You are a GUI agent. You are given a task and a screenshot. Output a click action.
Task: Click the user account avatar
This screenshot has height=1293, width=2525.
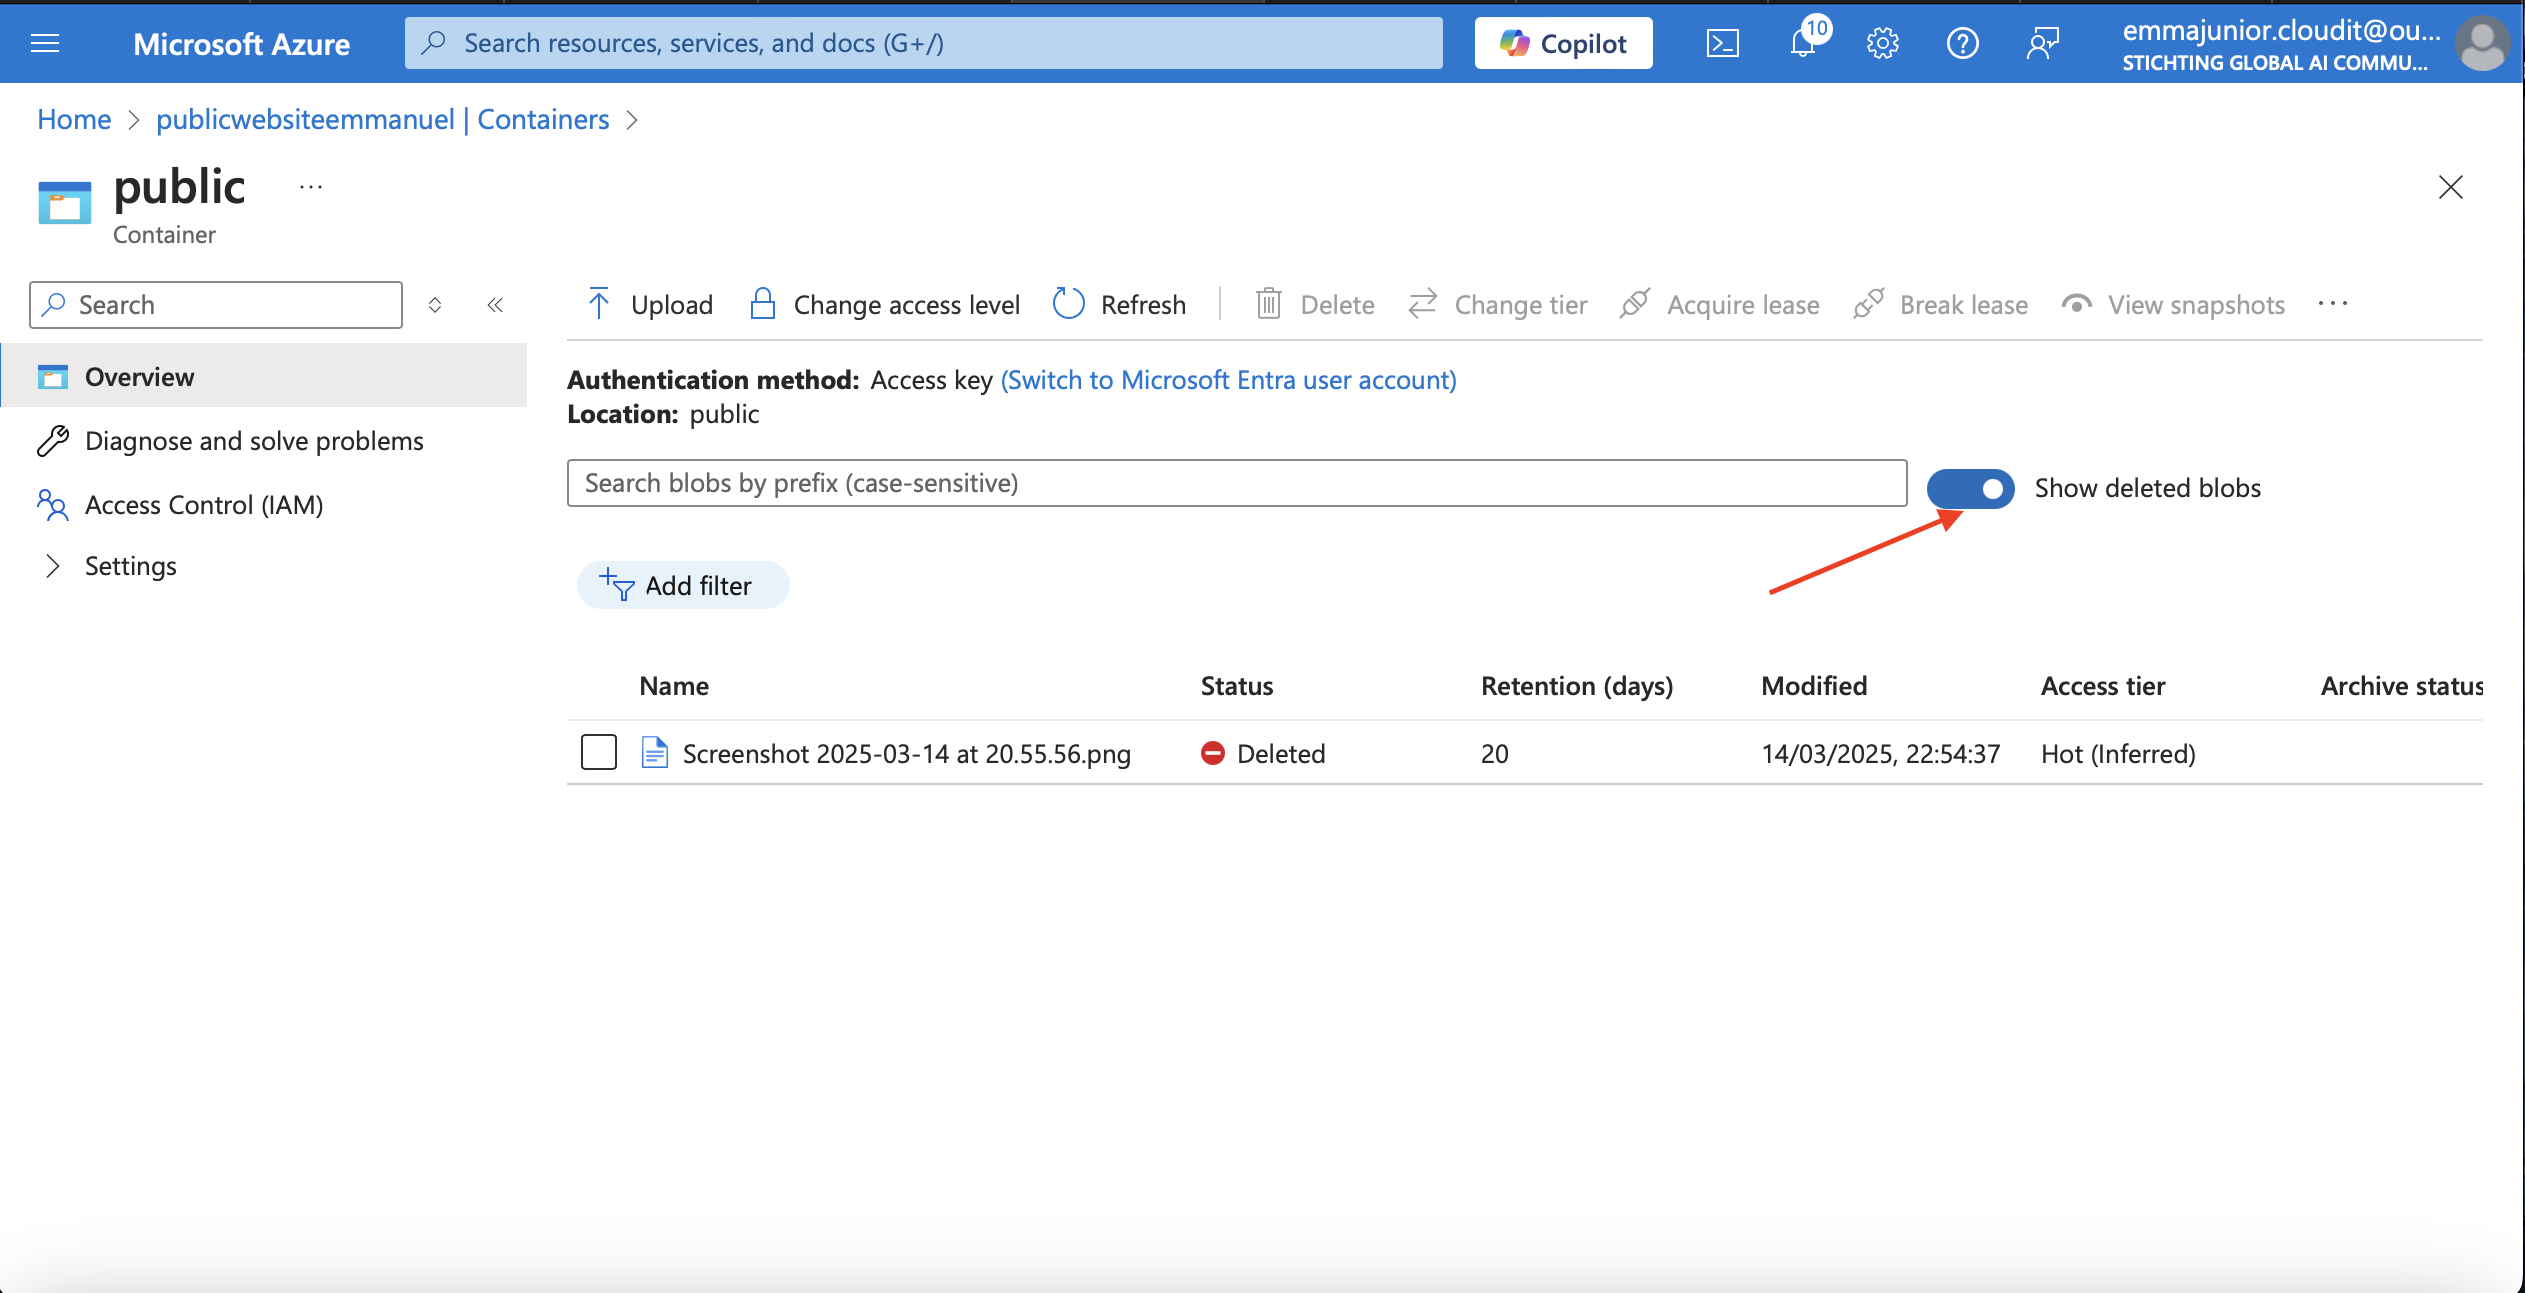click(2482, 44)
